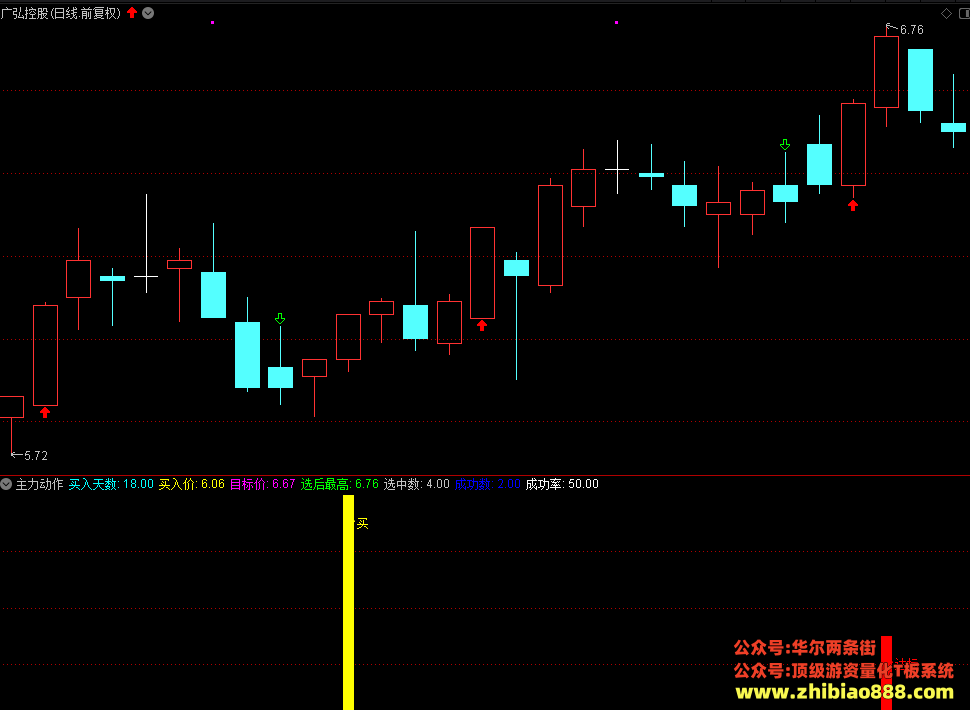Click the 成功率: 50.00 value

click(x=562, y=484)
